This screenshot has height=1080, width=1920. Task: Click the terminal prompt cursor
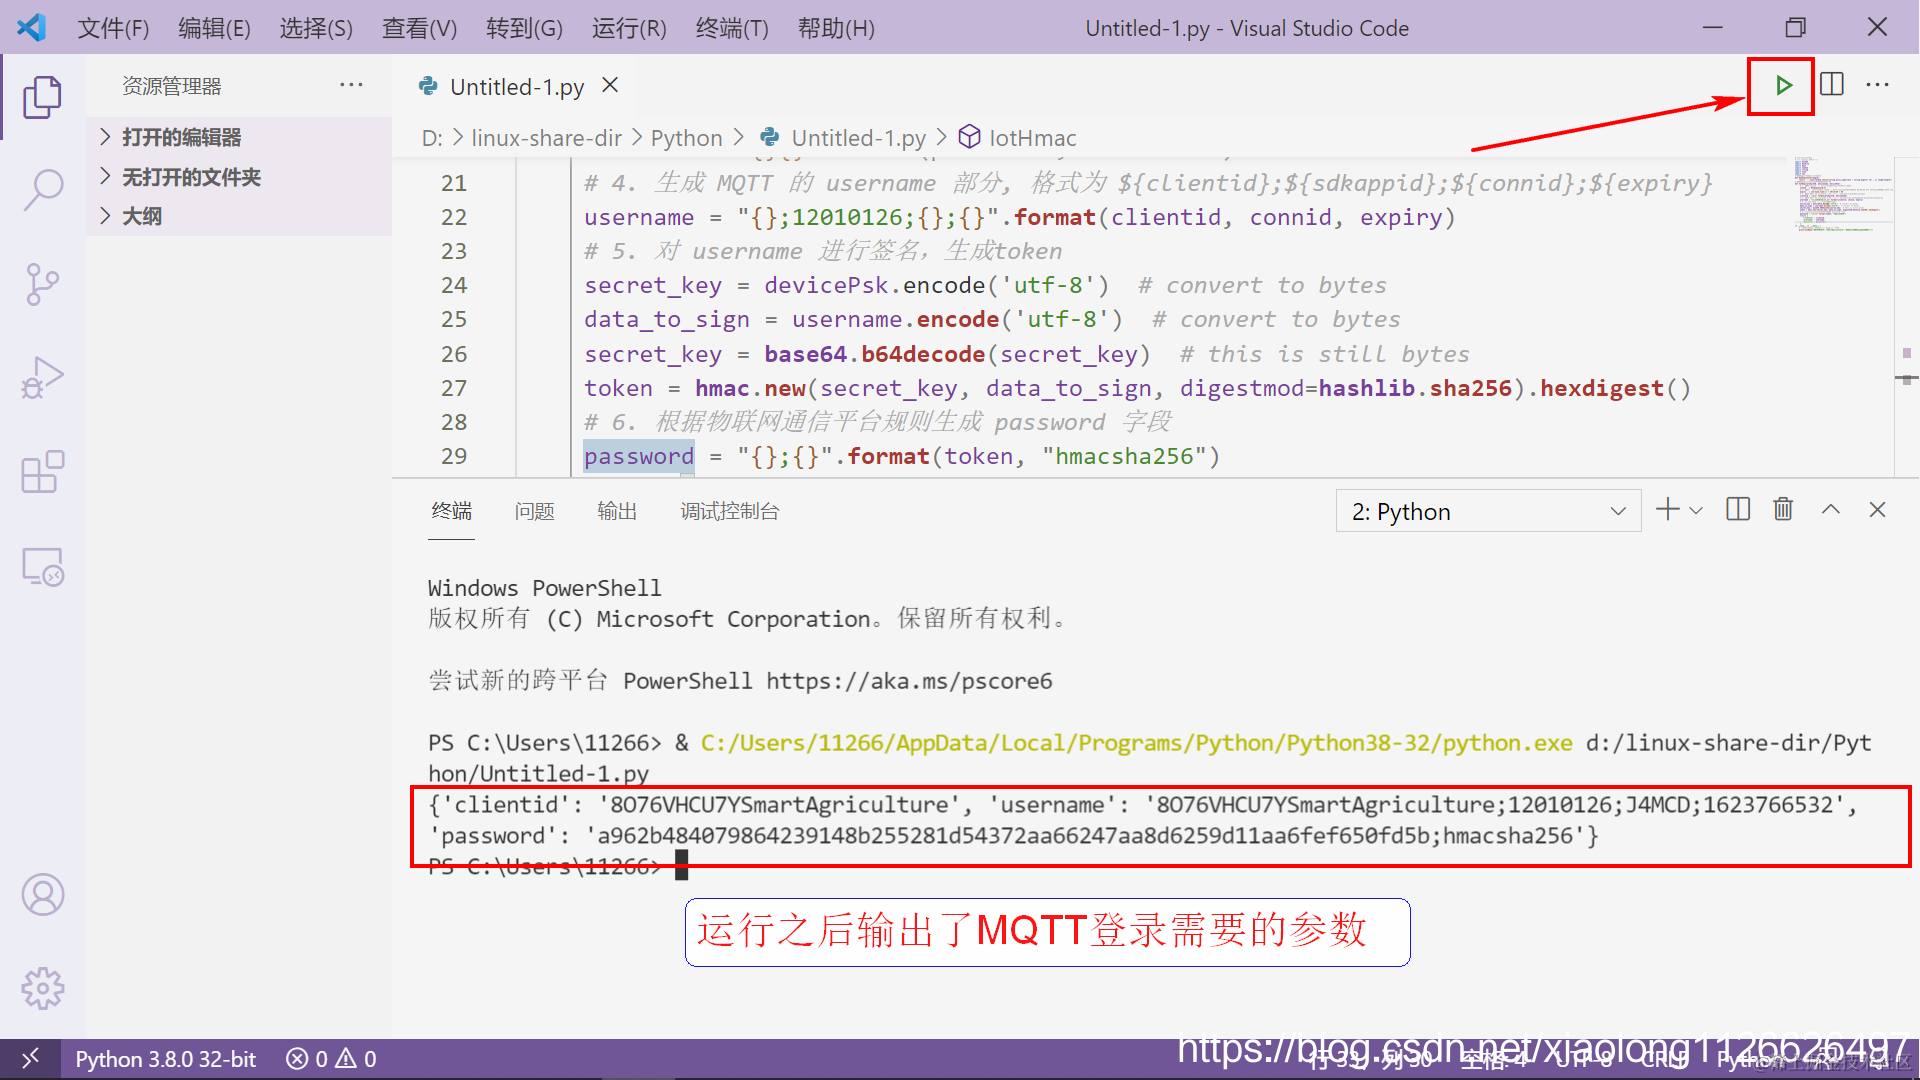[x=682, y=865]
